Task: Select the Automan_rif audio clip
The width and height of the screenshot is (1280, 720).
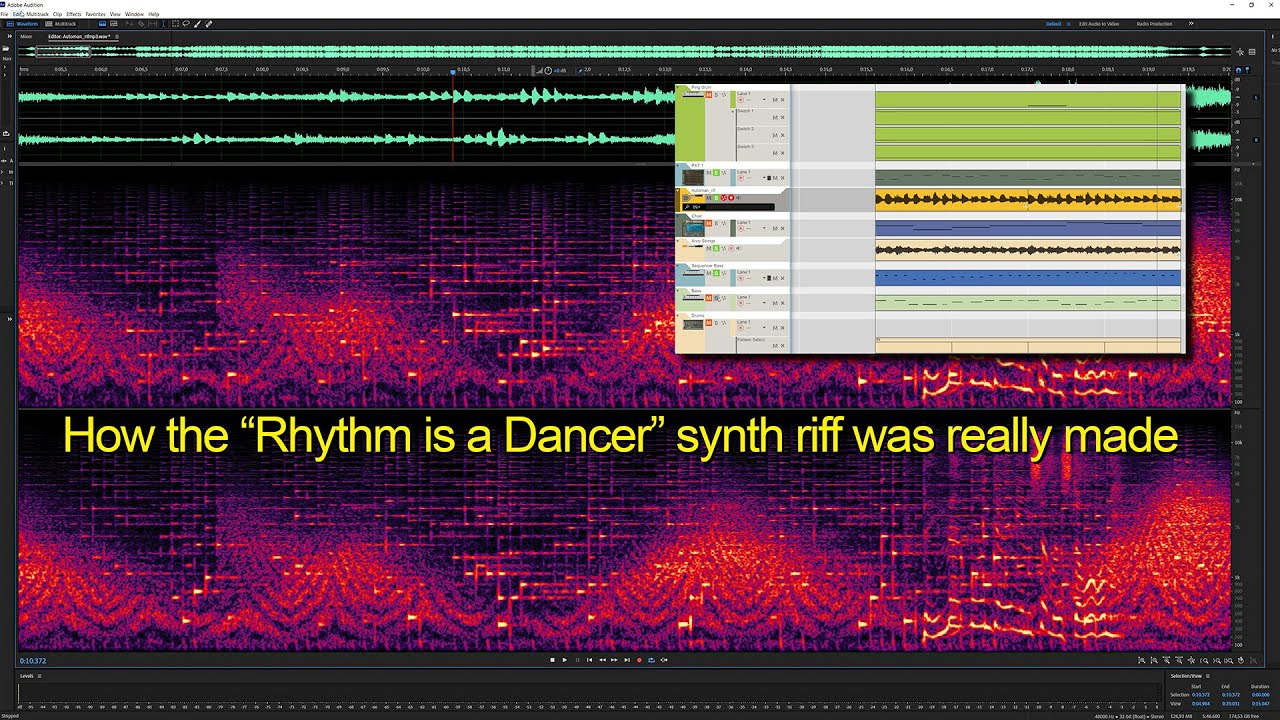Action: [1028, 200]
